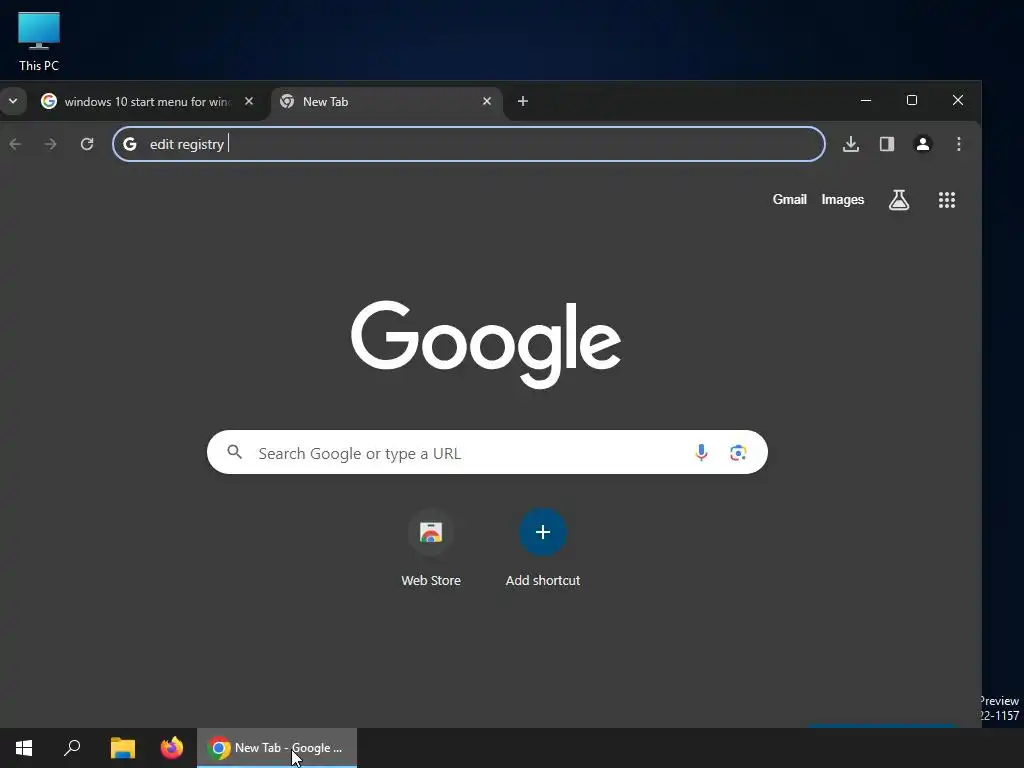This screenshot has height=768, width=1024.
Task: Click the magnifier icon in Google search box
Action: [234, 452]
